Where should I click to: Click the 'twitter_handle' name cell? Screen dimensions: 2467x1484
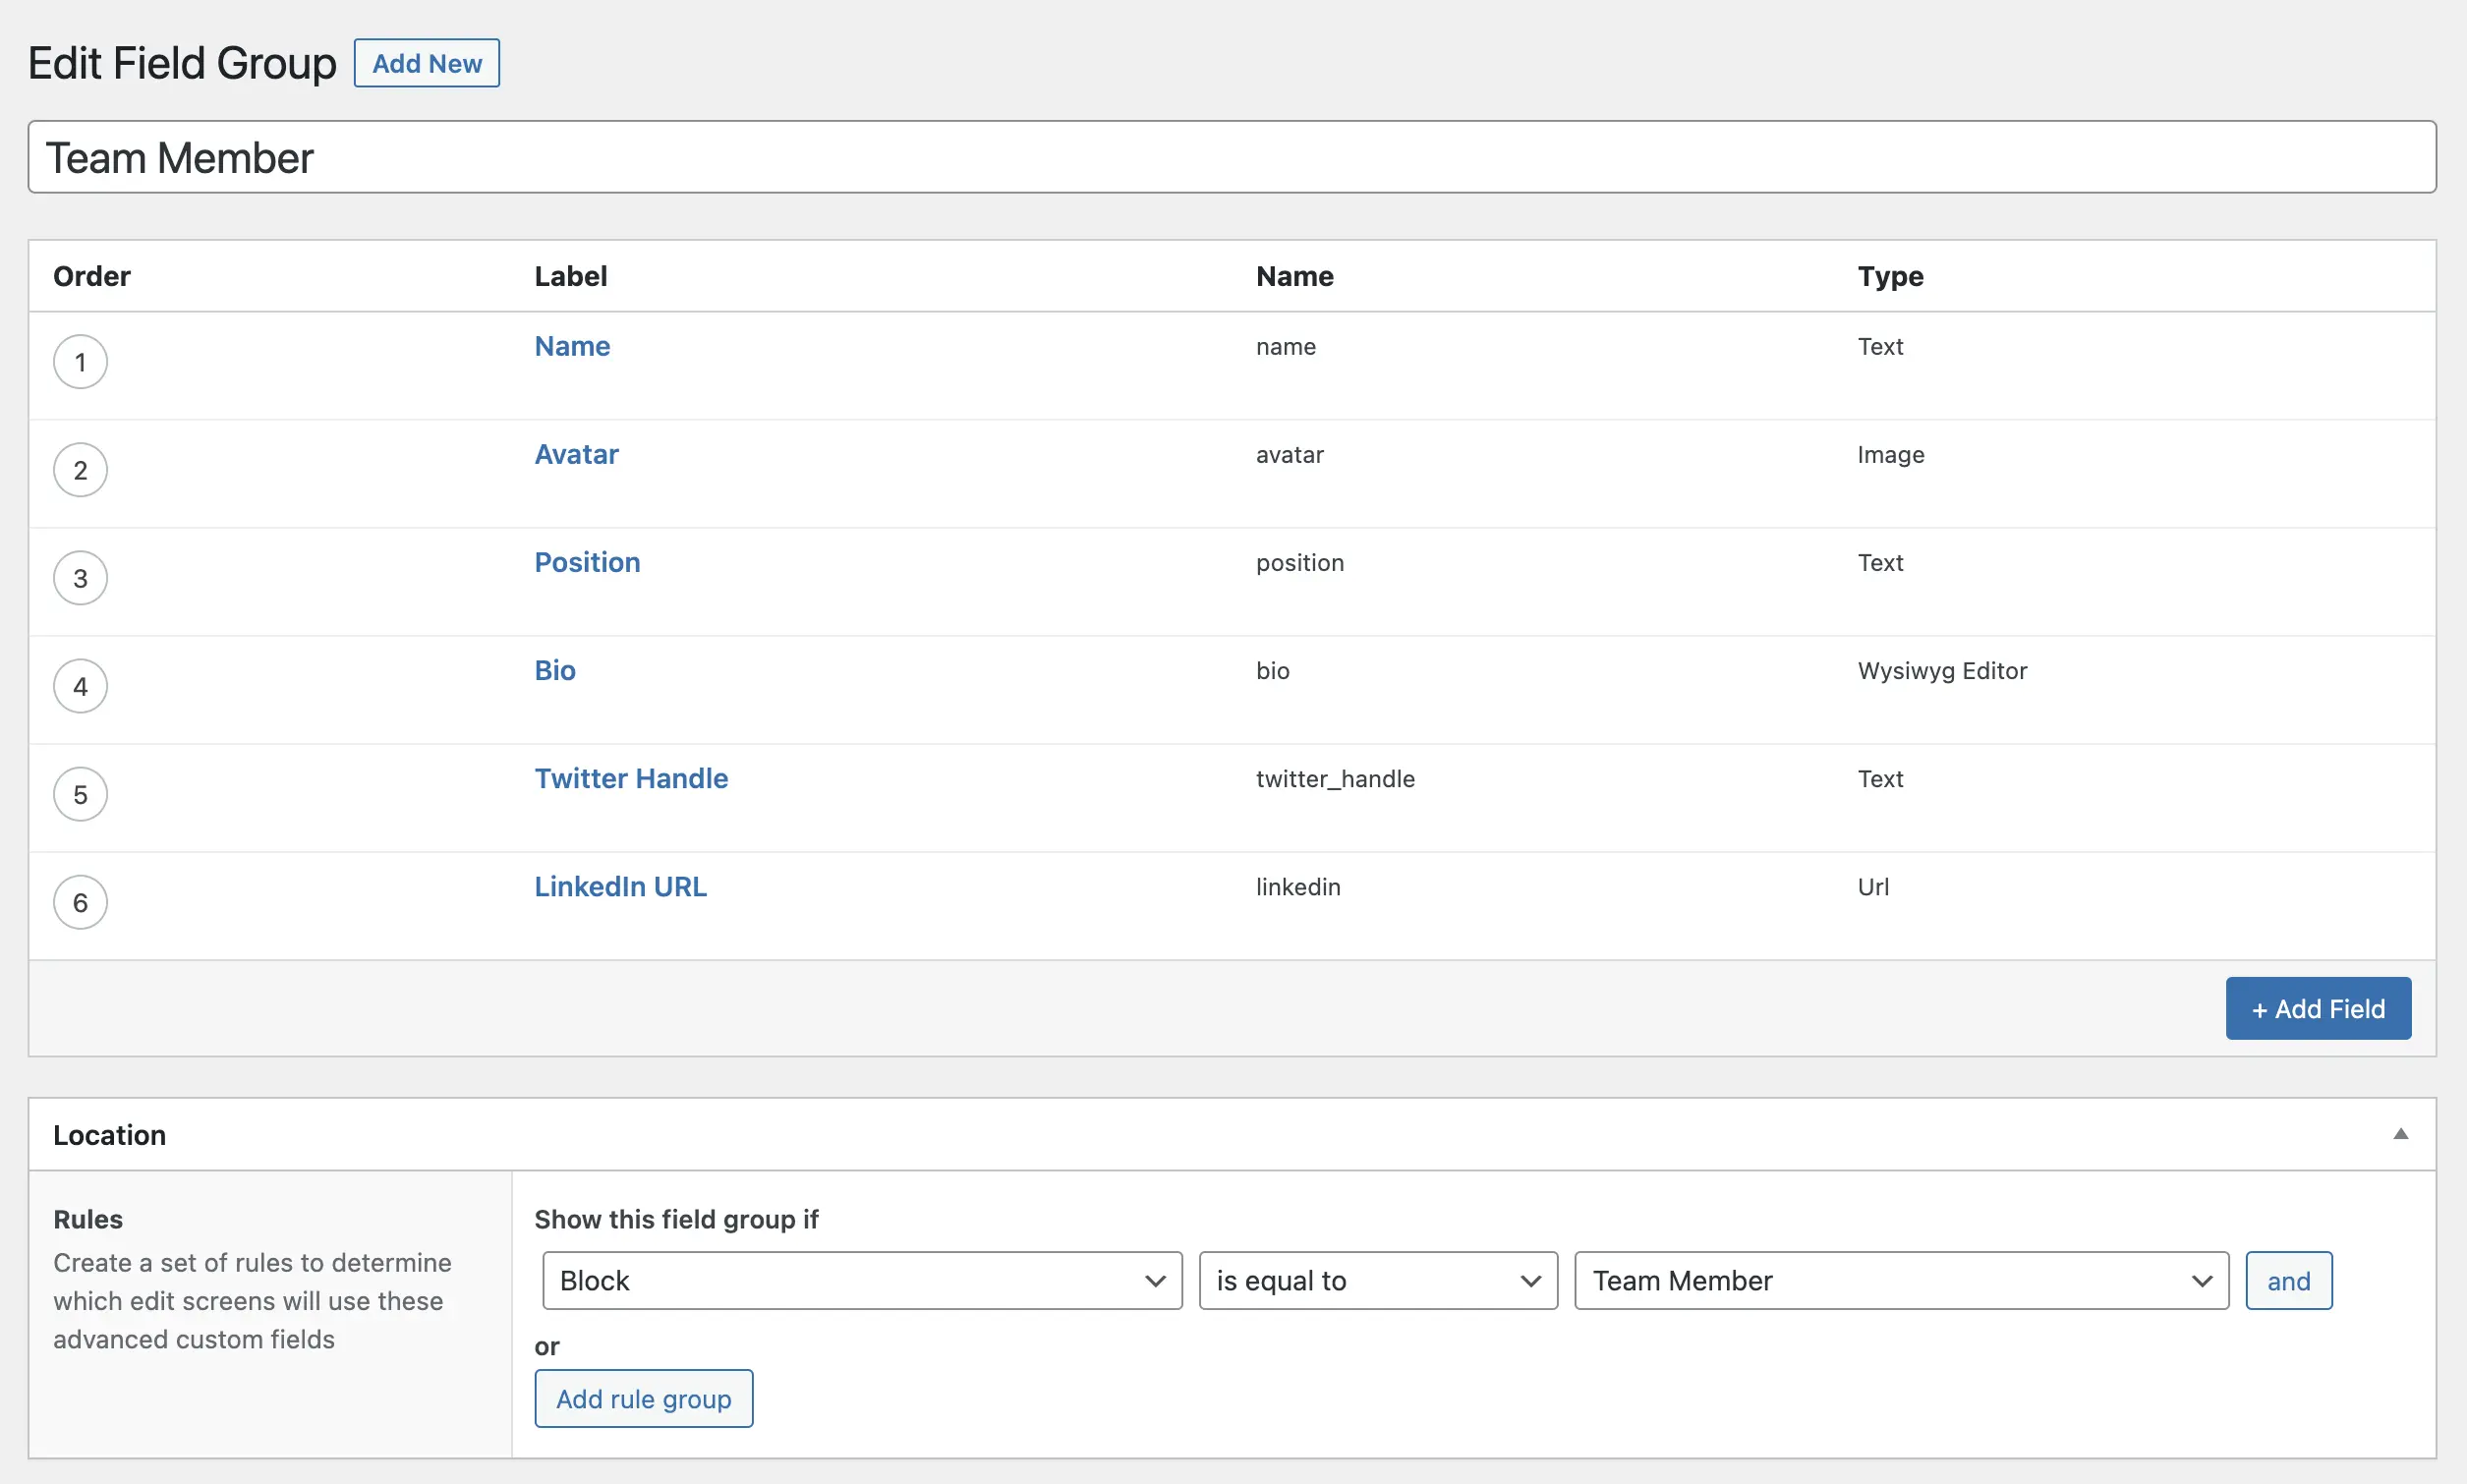1335,779
